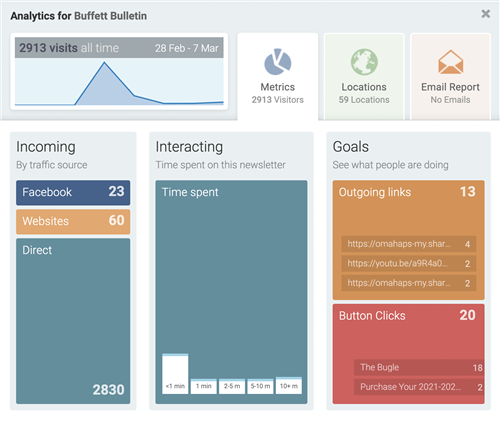
Task: Select the Metrics 2913 Visitors tab
Action: tap(278, 76)
